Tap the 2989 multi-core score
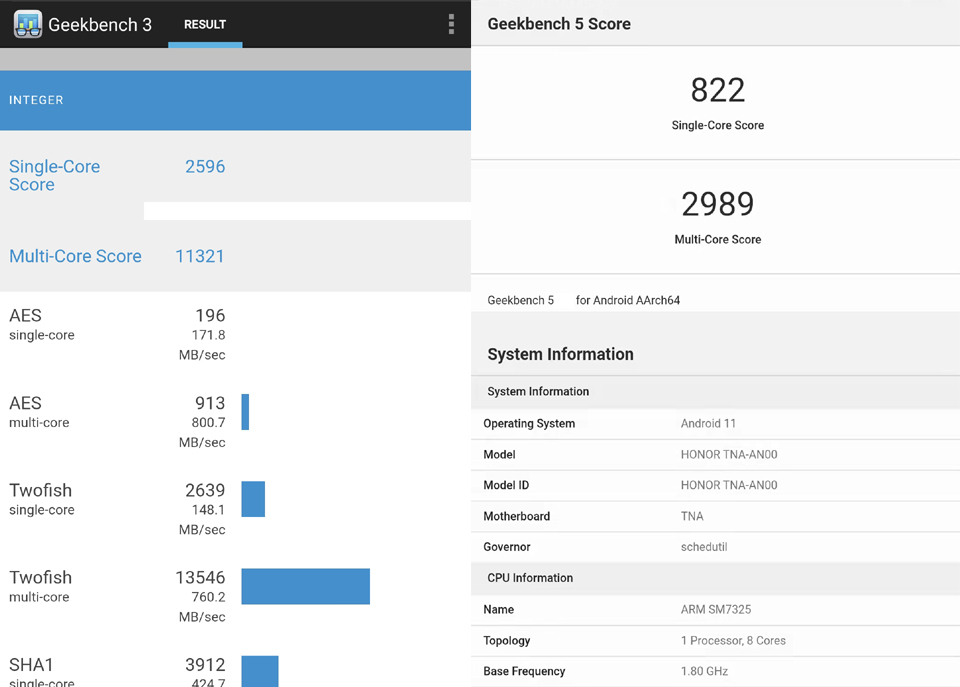Viewport: 960px width, 687px height. tap(718, 205)
